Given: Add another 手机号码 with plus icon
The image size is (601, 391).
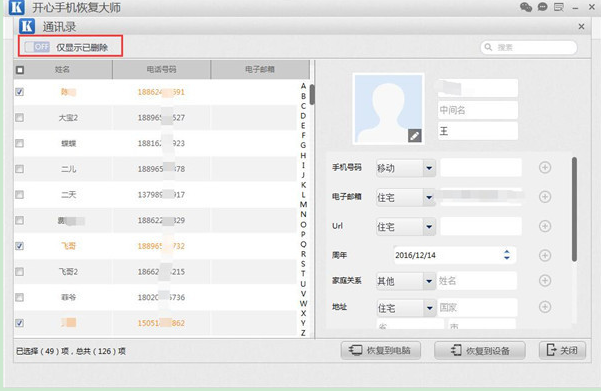Looking at the screenshot, I should pos(545,168).
